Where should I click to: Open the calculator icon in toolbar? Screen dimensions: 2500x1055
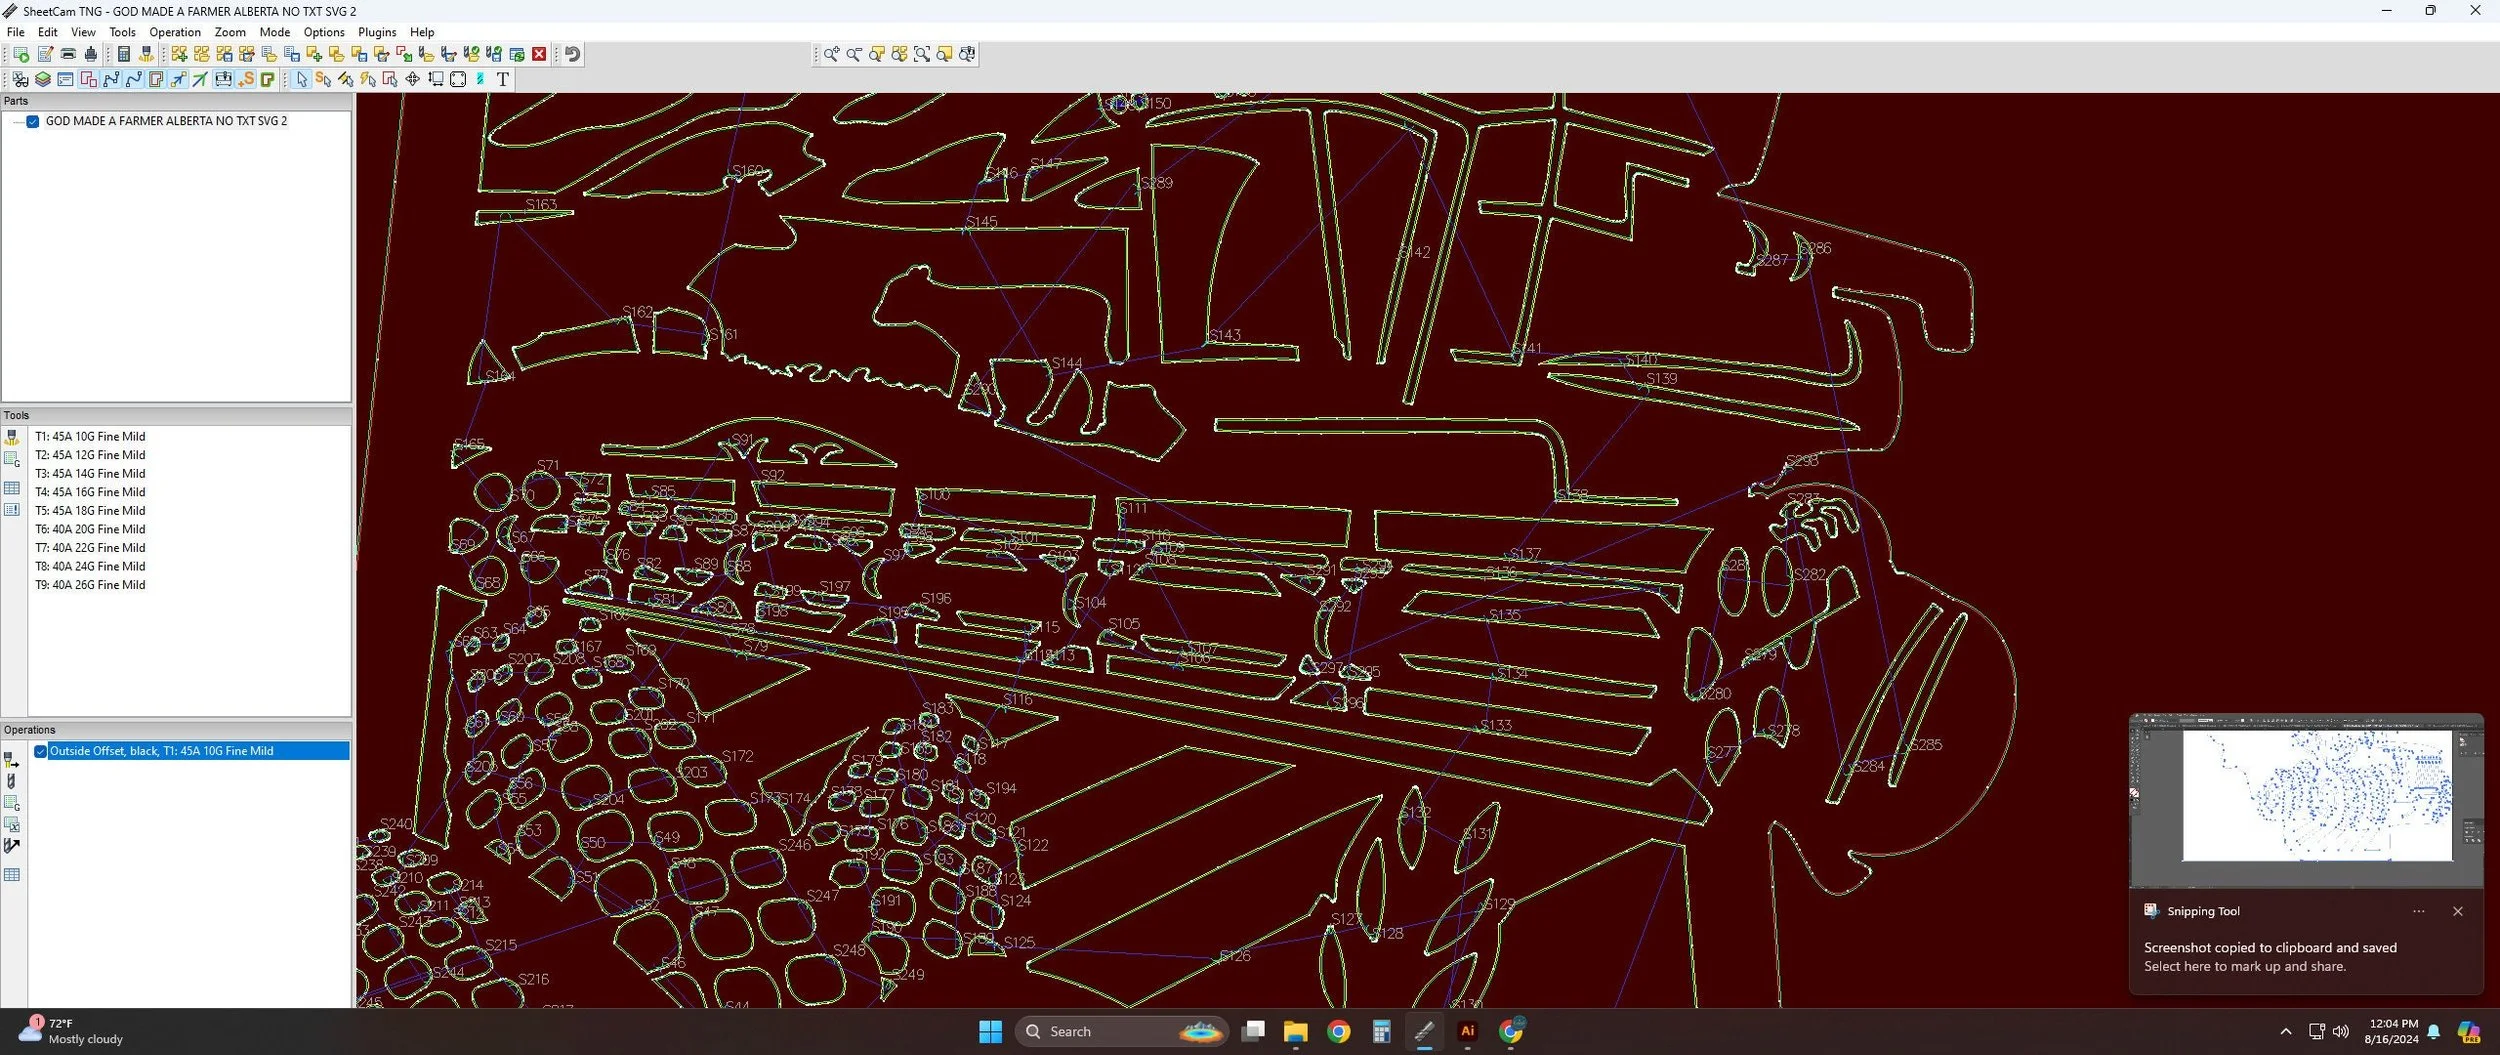pyautogui.click(x=124, y=54)
